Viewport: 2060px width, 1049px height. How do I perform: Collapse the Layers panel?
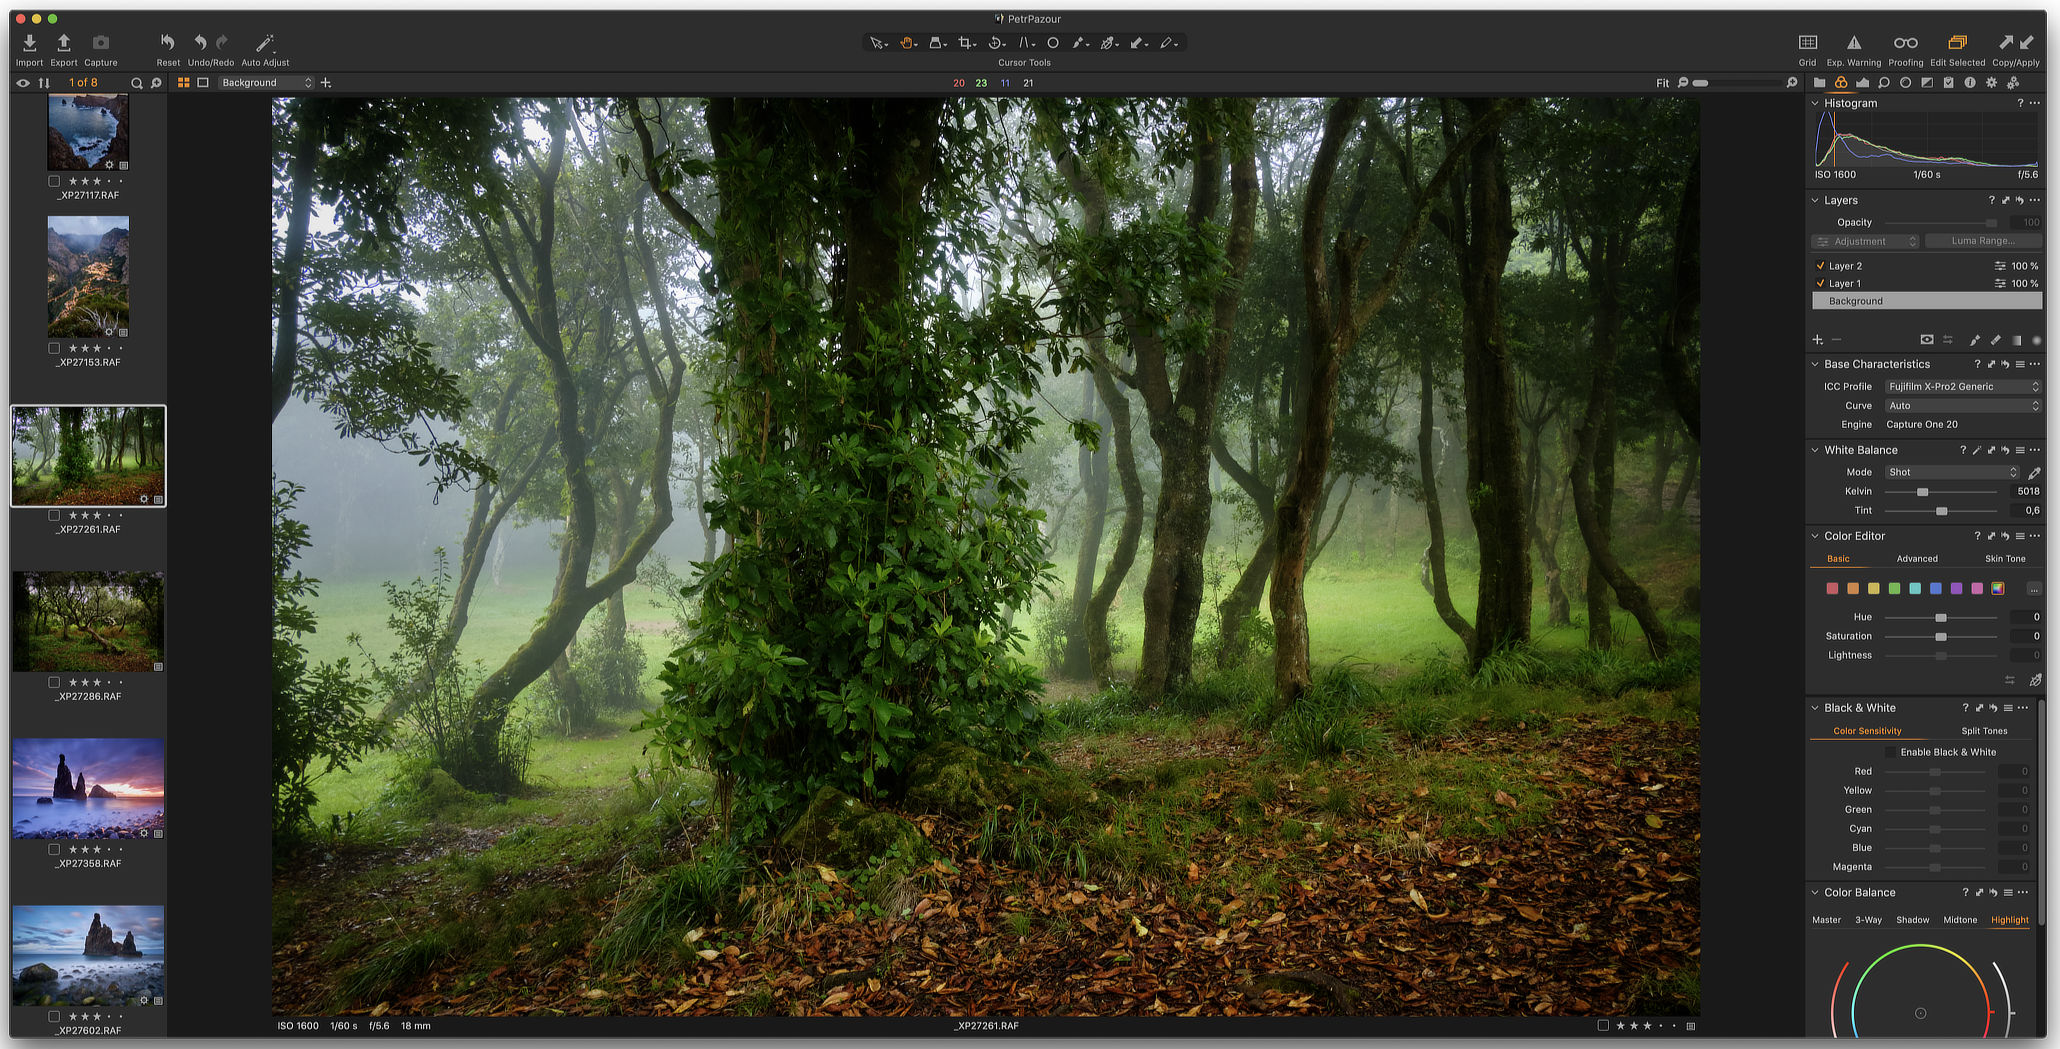1815,200
